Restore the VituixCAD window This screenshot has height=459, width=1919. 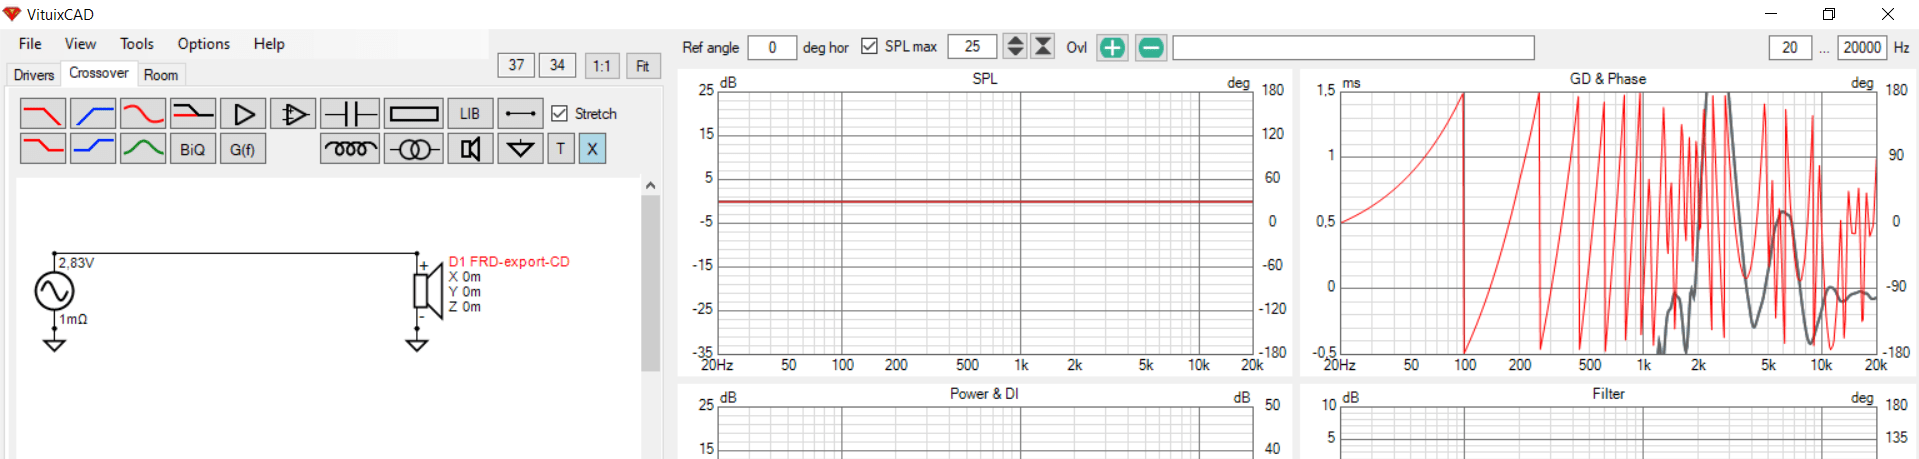[1829, 14]
